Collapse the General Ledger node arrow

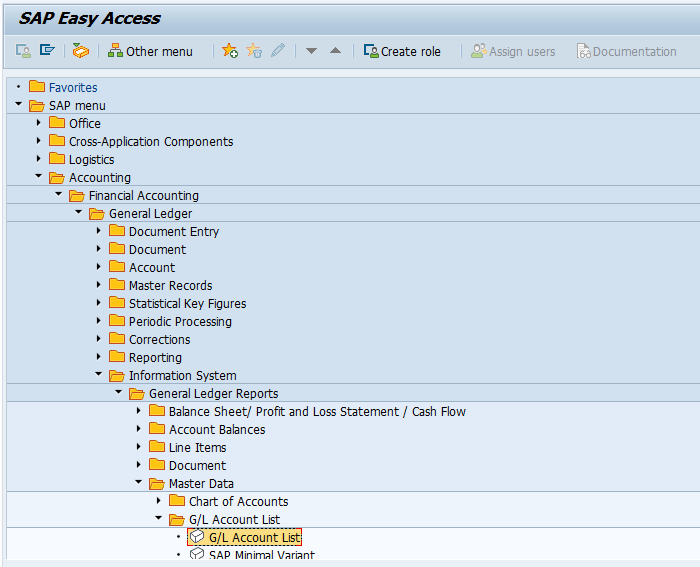(79, 212)
